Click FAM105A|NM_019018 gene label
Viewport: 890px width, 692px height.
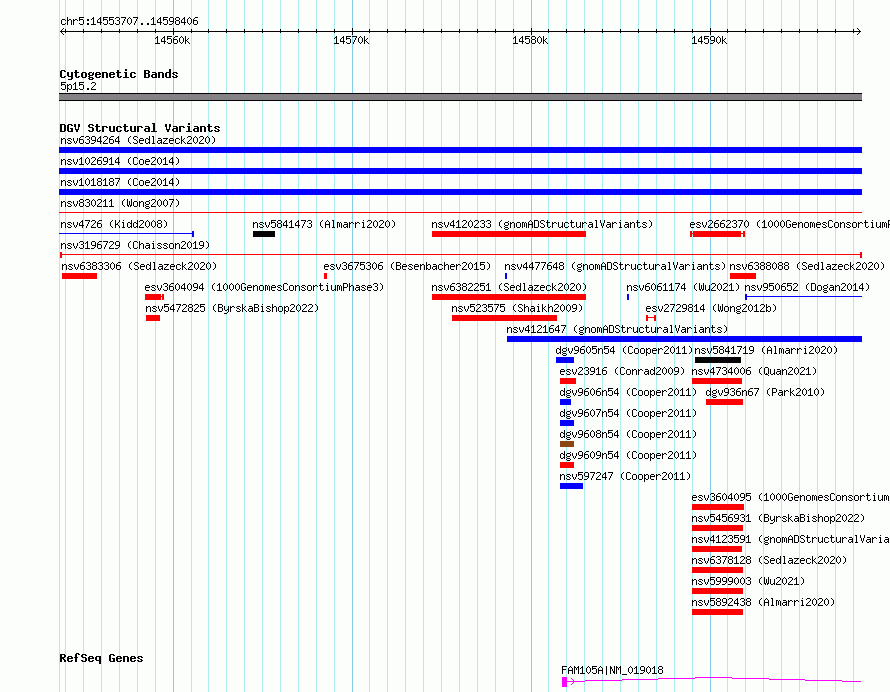612,670
